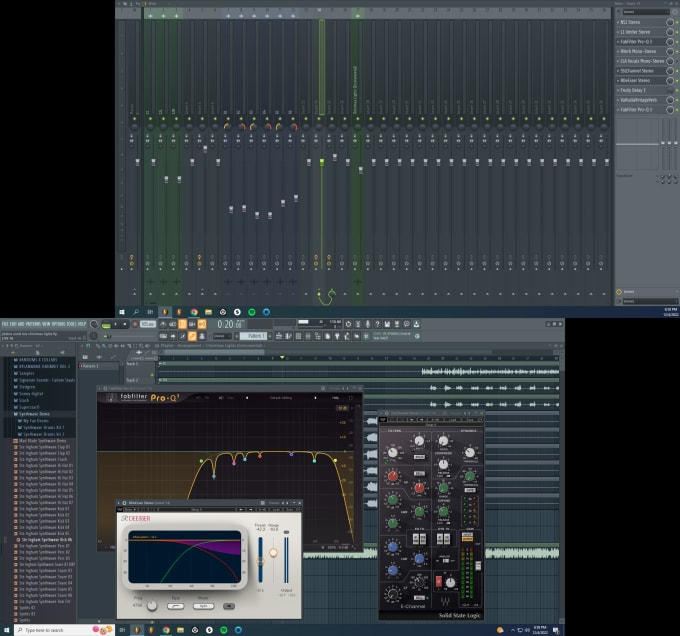Viewport: 680px width, 636px height.
Task: Click the download content library icon
Action: point(416,324)
